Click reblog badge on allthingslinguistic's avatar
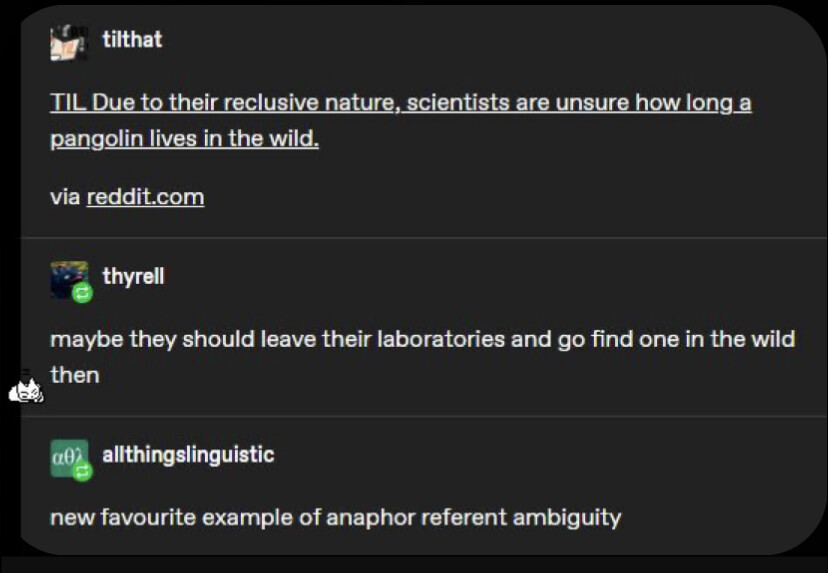Viewport: 828px width, 573px height. tap(82, 470)
